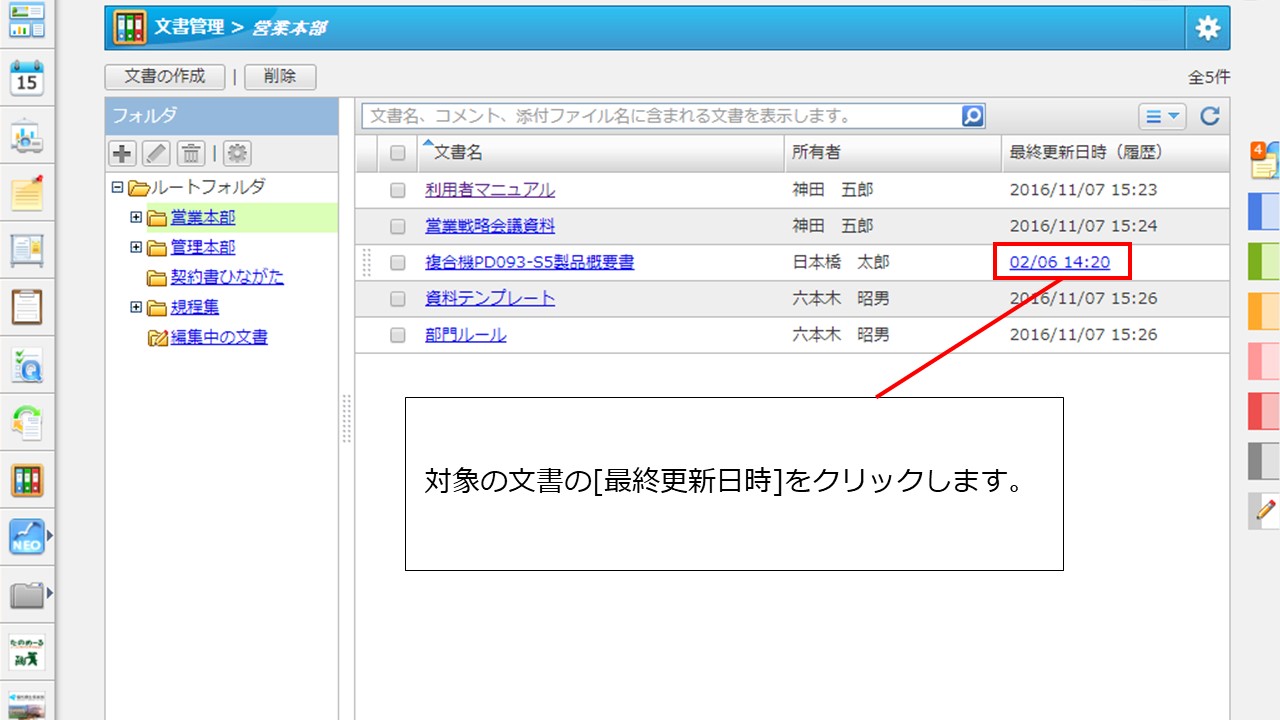
Task: Expand the 規程集 folder node
Action: (x=136, y=307)
